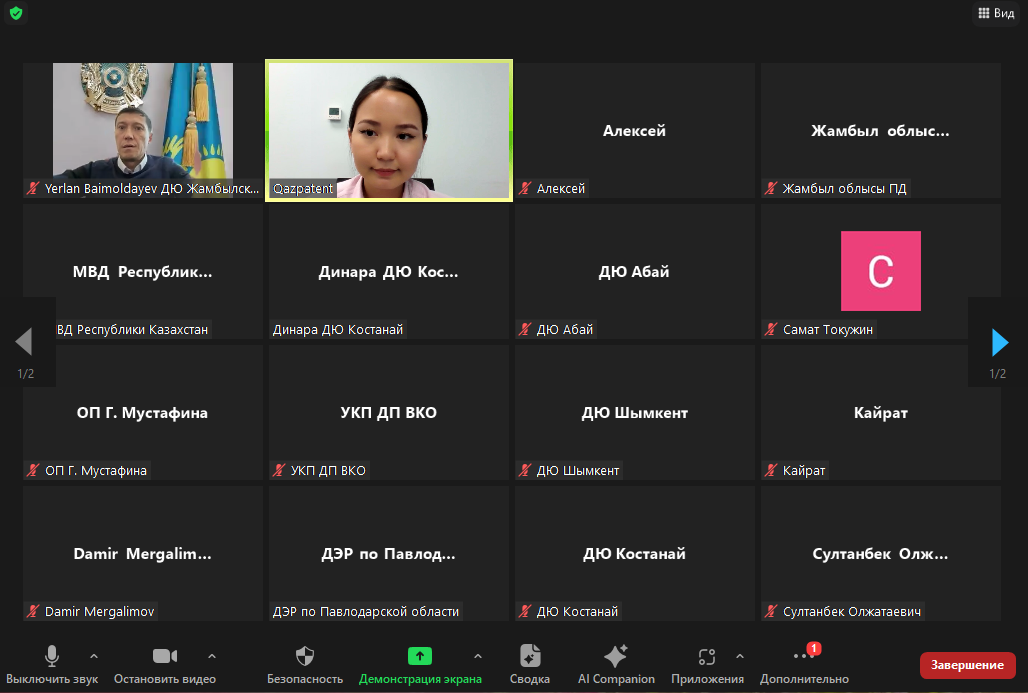Click the red Завершение end button
Screen dimensions: 1028x693
click(x=967, y=665)
